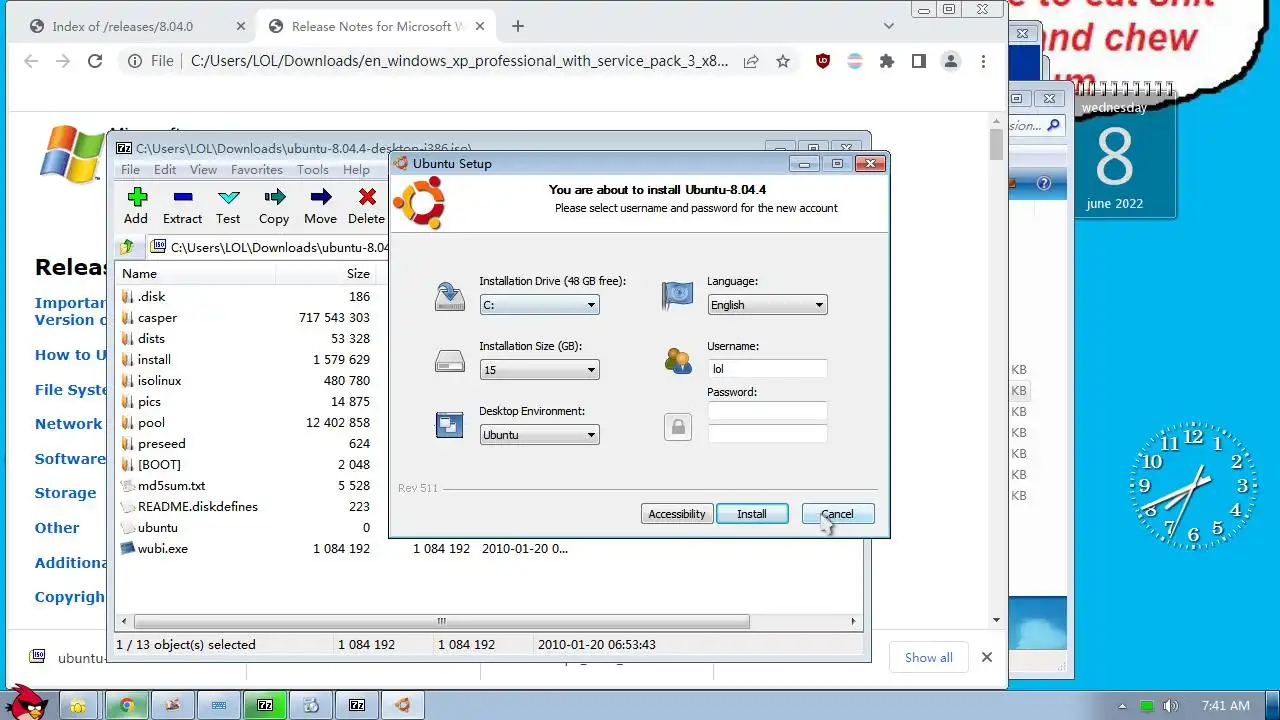Close the downloads bar with X
The image size is (1280, 720).
click(987, 657)
